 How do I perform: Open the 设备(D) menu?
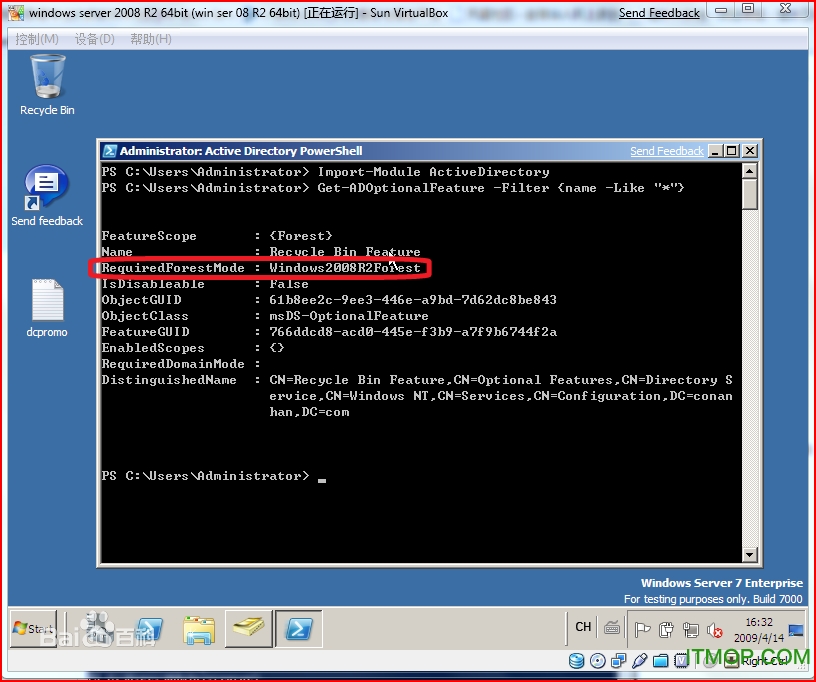pos(95,39)
